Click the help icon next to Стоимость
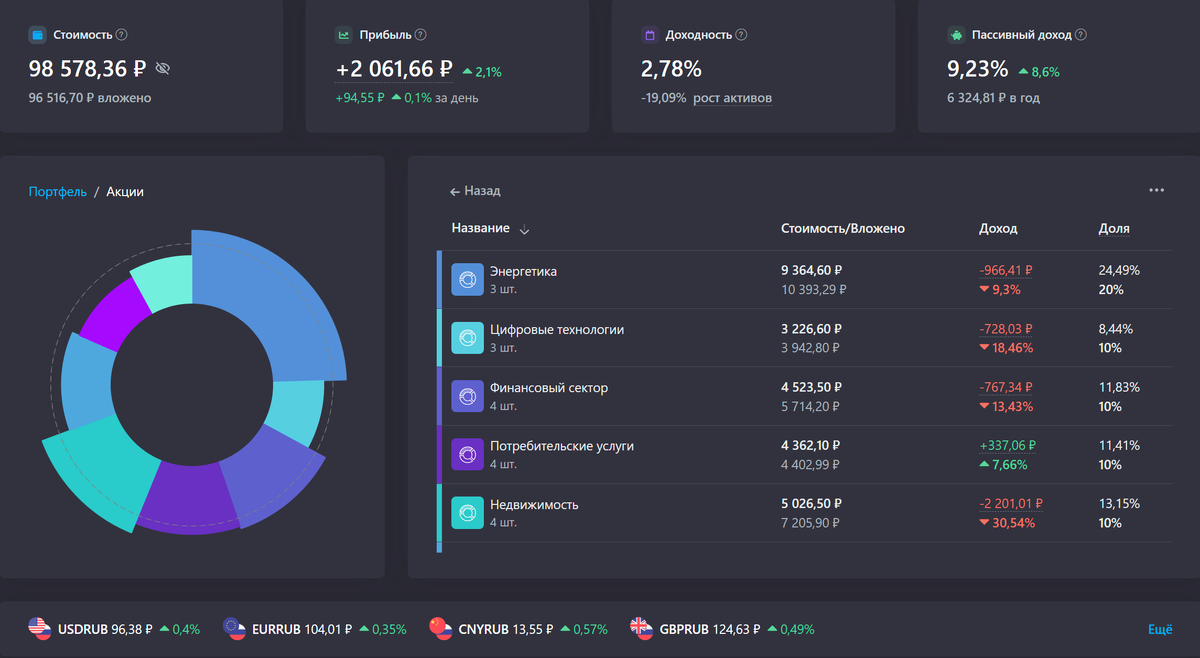The height and width of the screenshot is (658, 1200). pyautogui.click(x=122, y=35)
